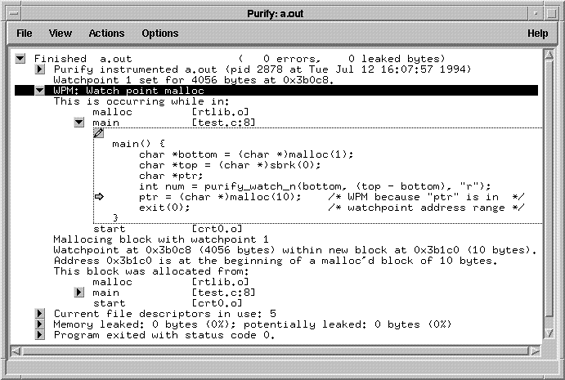
Task: Select 'This is occurring while in:' line
Action: (141, 101)
